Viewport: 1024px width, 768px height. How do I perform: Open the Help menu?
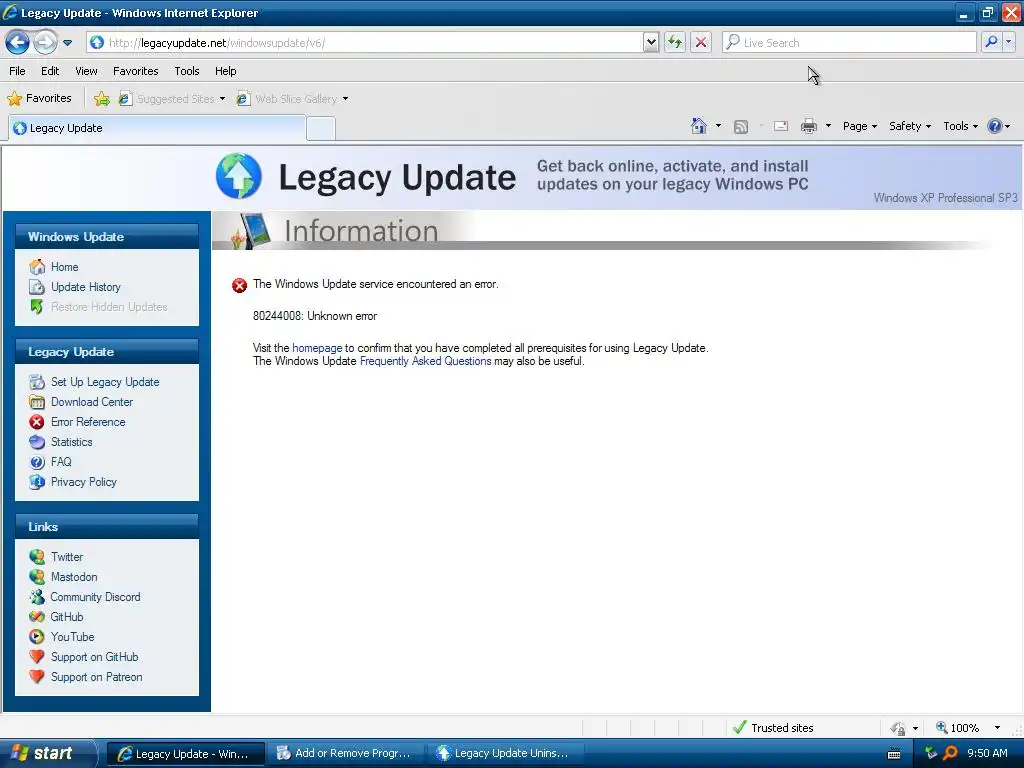[225, 71]
